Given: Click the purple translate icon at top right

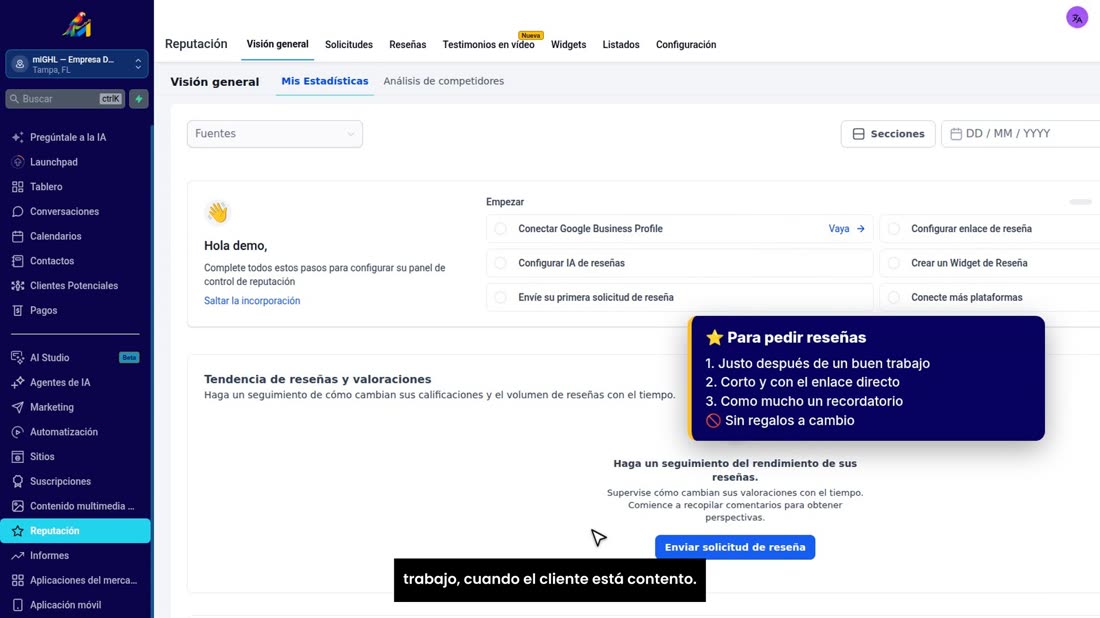Looking at the screenshot, I should pos(1077,18).
